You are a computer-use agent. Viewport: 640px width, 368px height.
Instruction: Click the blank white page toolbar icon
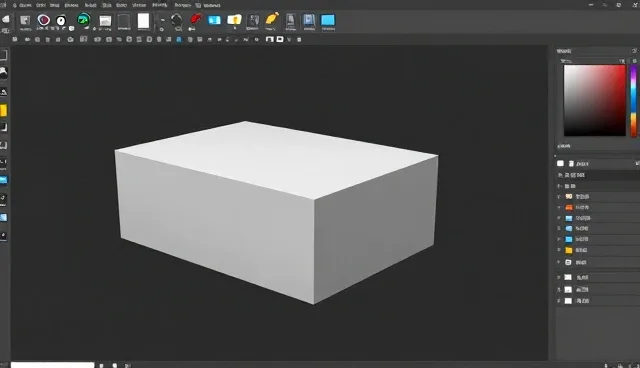click(143, 21)
